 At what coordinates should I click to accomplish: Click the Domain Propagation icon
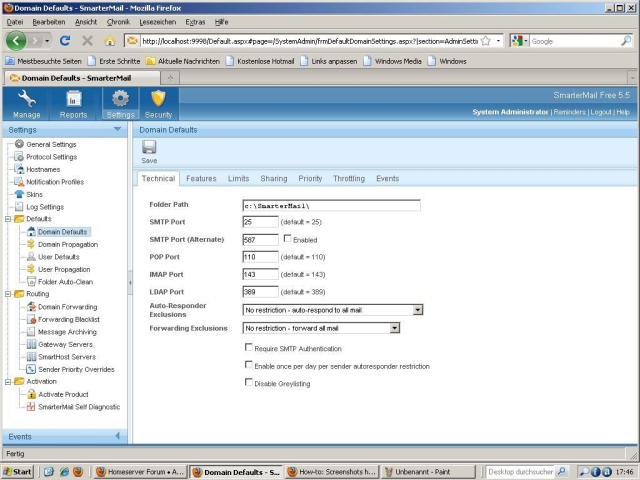31,244
